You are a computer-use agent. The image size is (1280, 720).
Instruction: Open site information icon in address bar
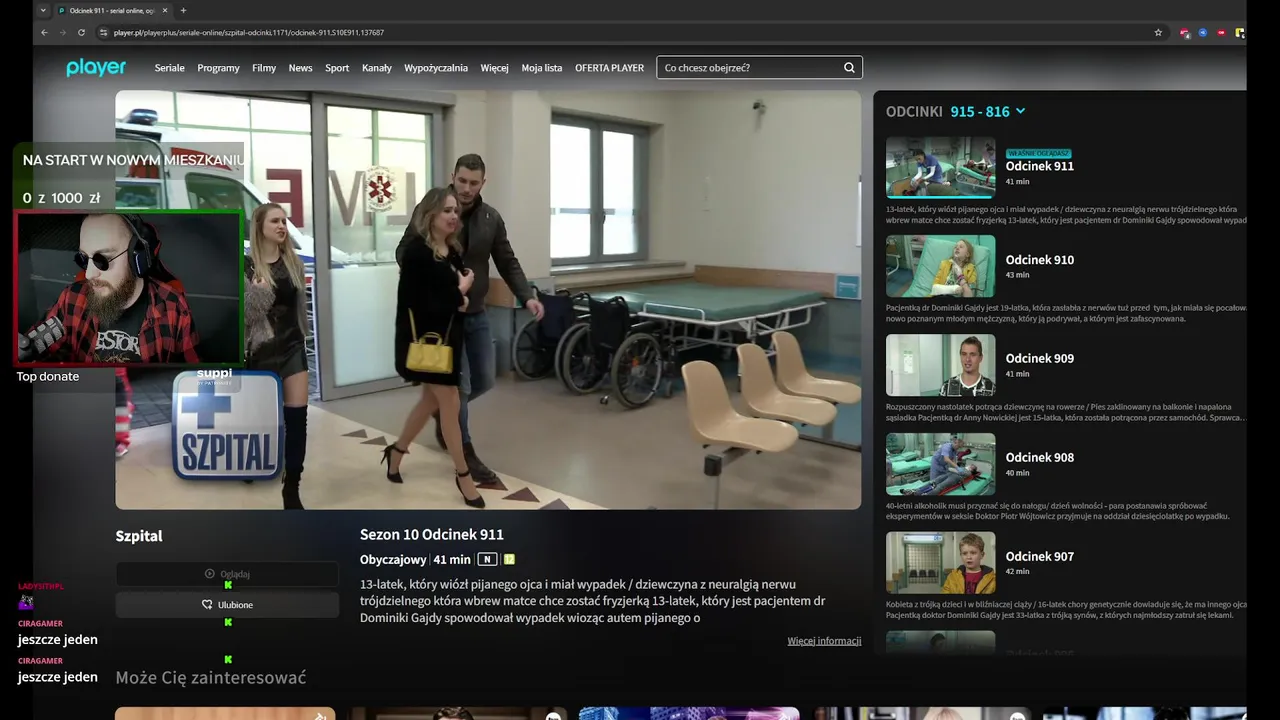click(103, 32)
